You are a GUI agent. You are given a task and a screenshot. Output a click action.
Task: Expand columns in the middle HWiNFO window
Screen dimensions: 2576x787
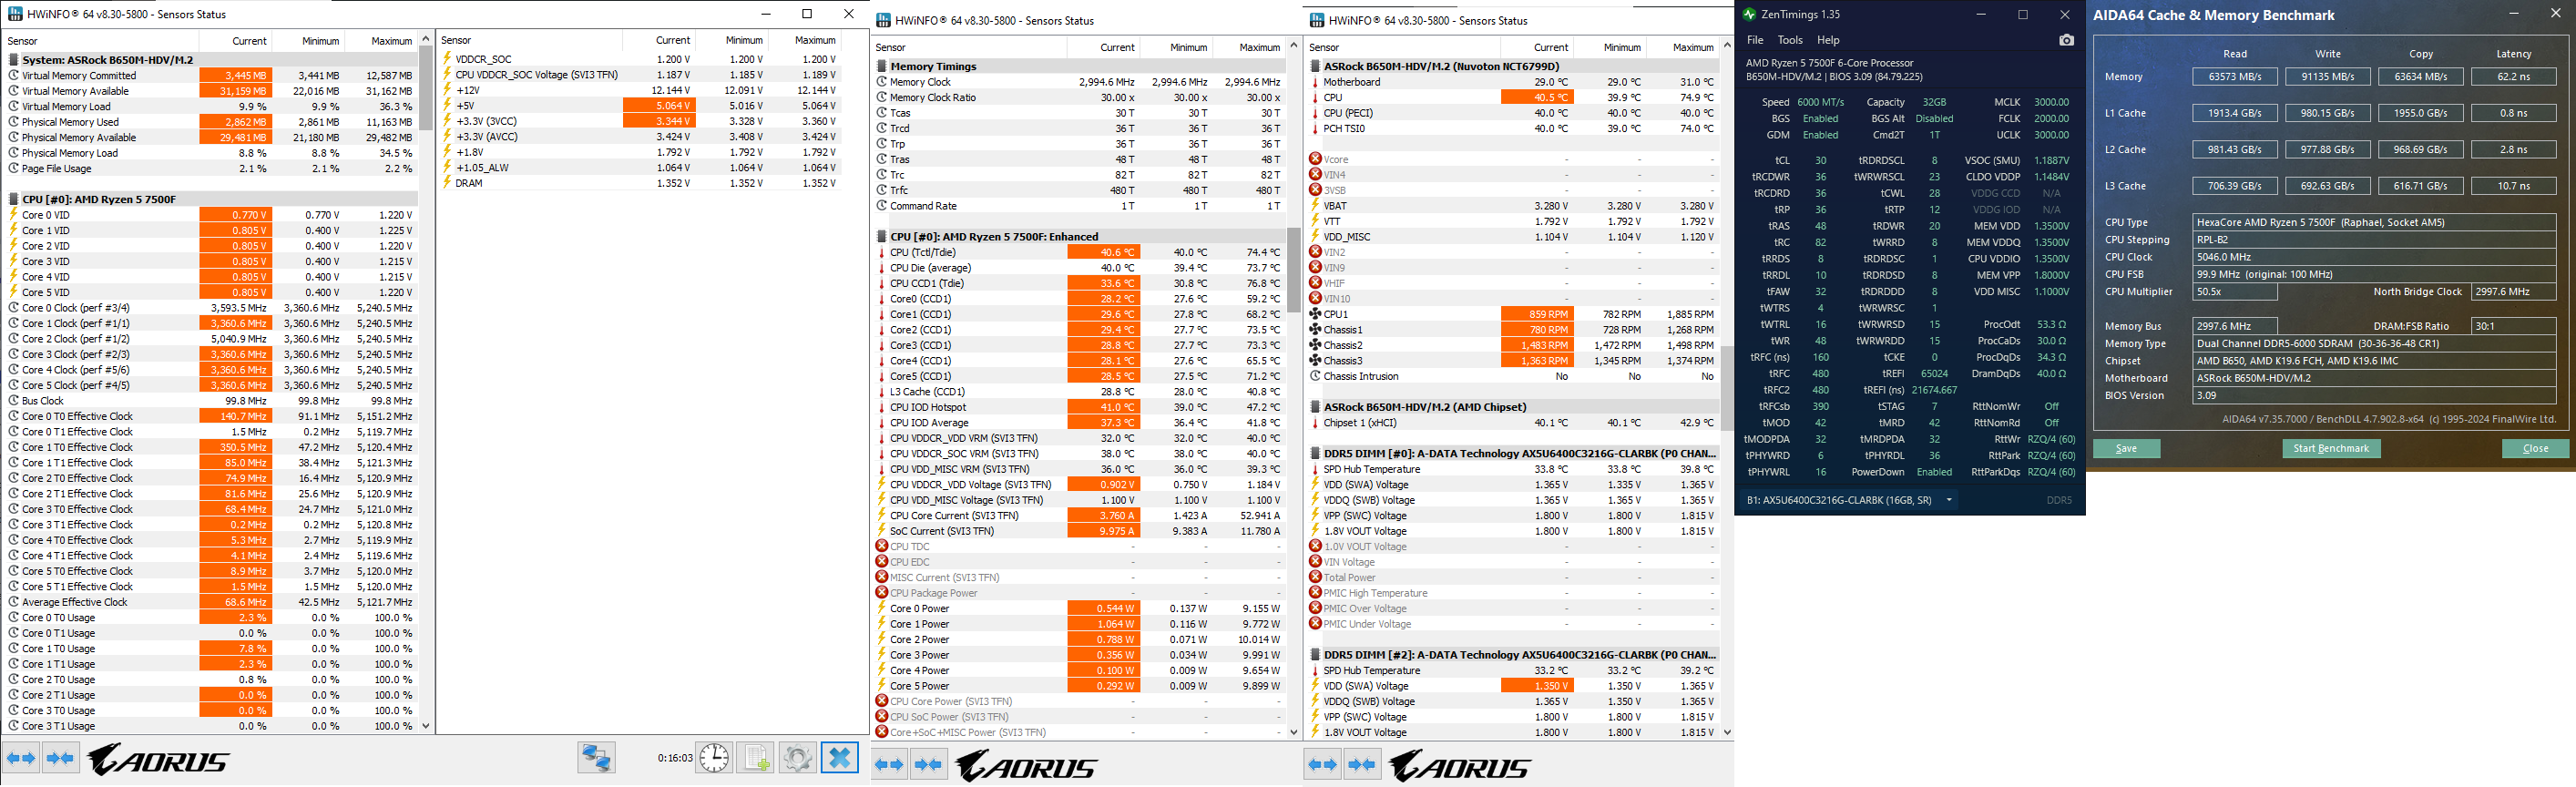889,765
